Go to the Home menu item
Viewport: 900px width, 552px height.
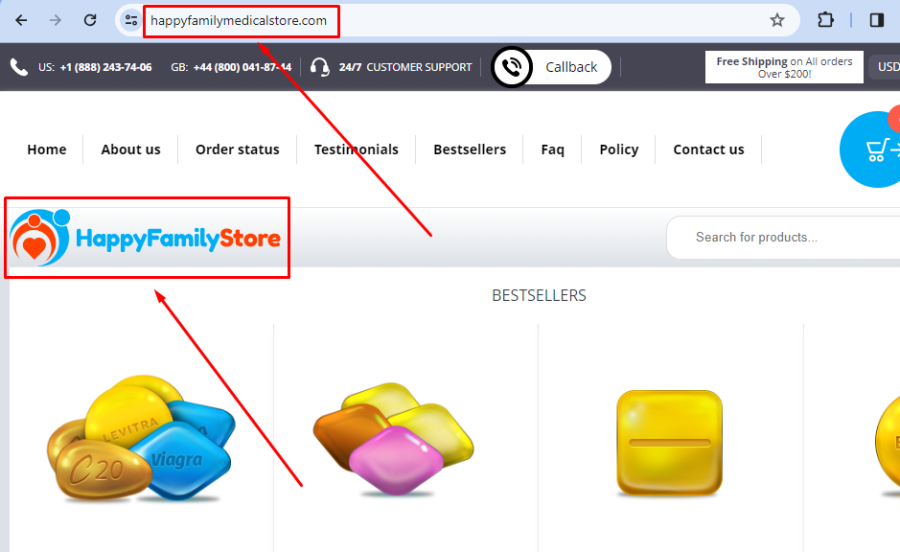point(46,149)
